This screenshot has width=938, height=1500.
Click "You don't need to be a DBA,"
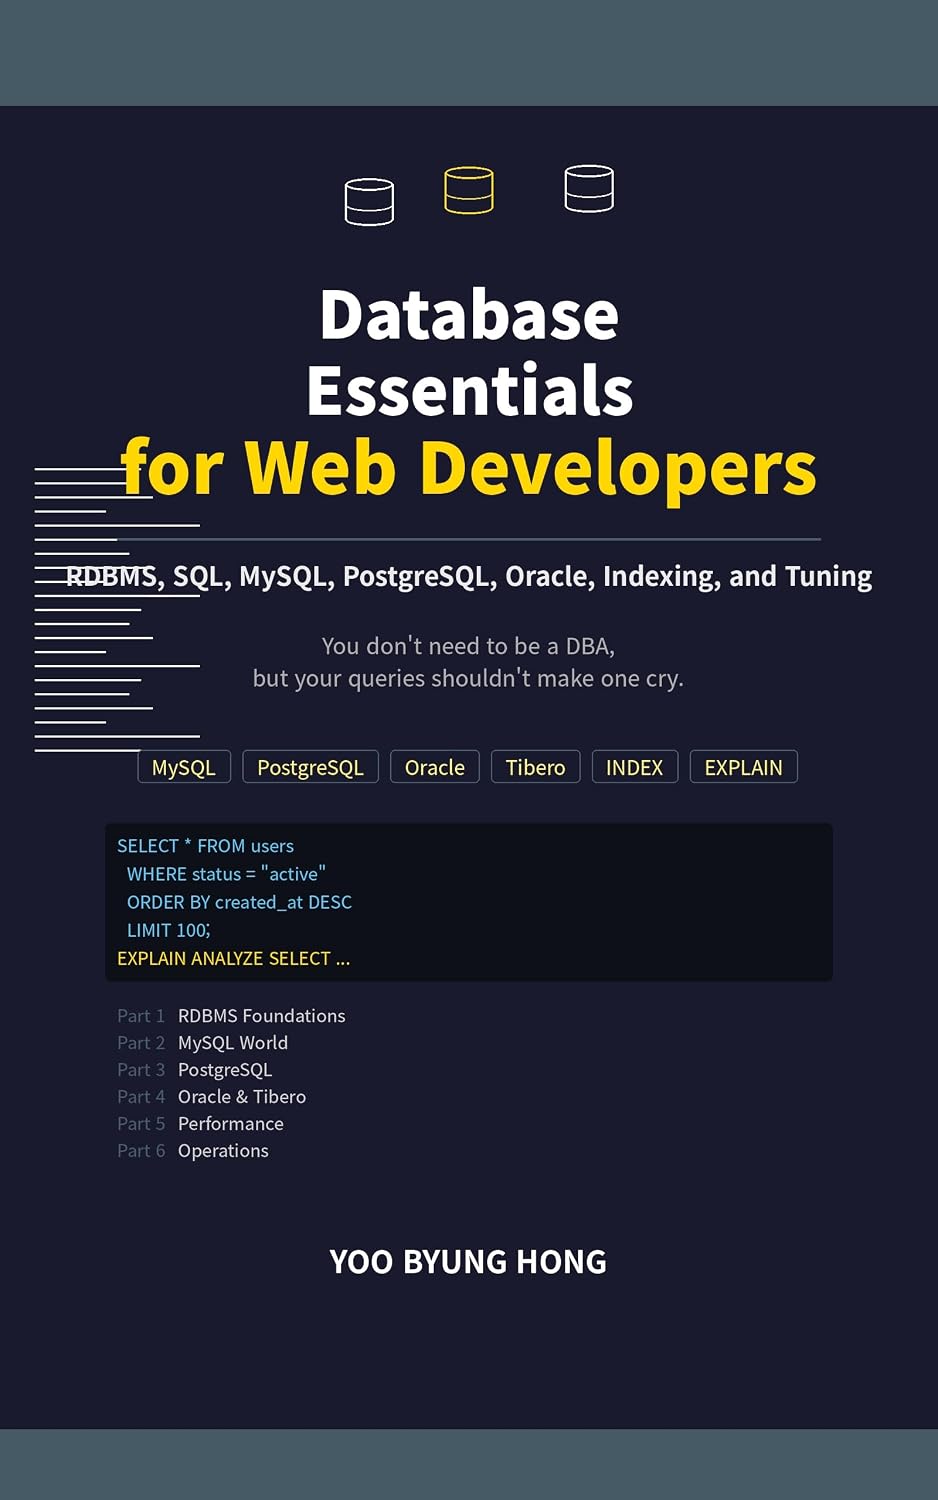click(468, 646)
